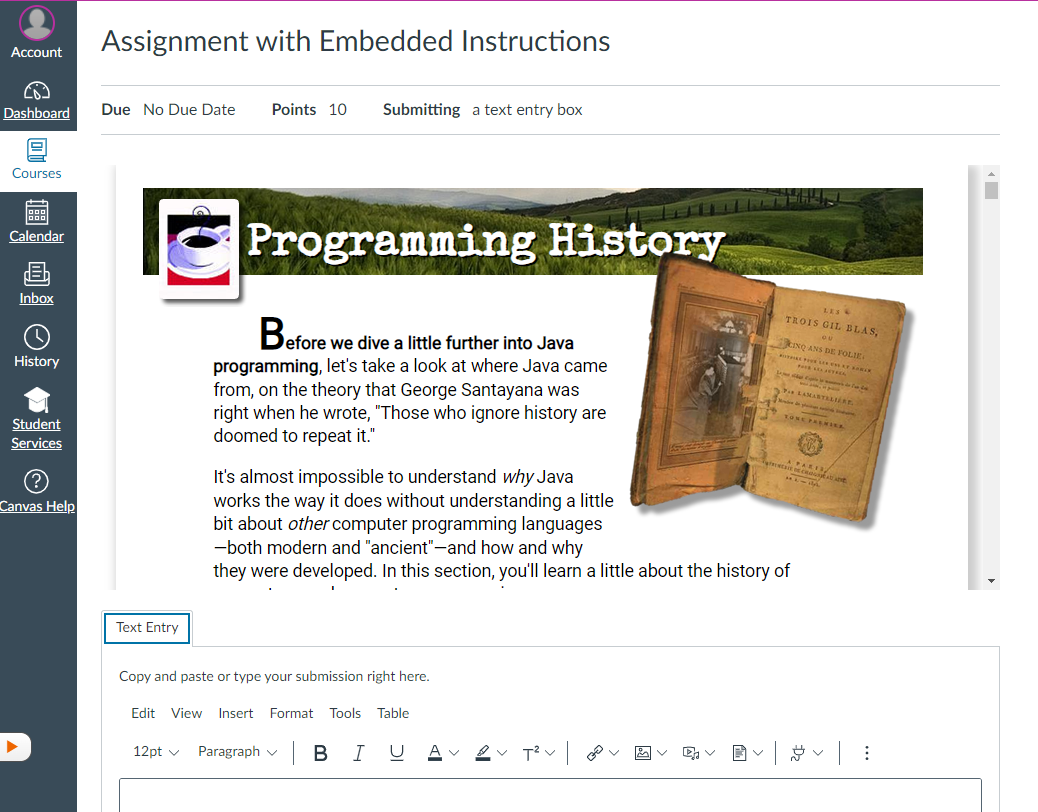Open the Student Services link
The image size is (1038, 812).
37,420
